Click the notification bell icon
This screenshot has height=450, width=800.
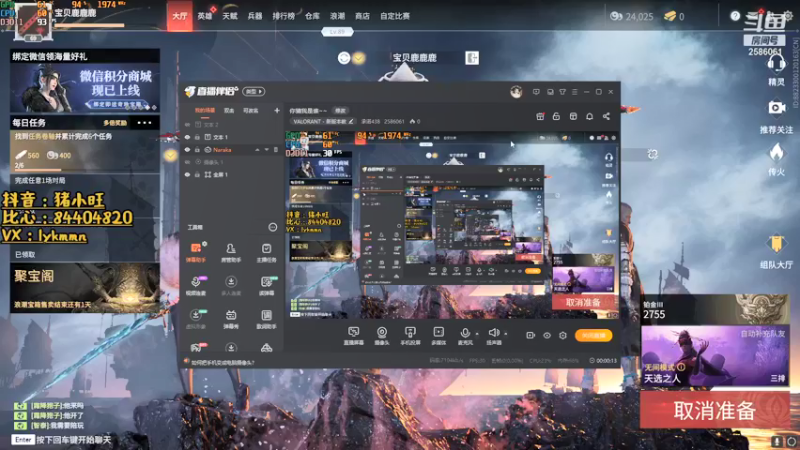[589, 116]
